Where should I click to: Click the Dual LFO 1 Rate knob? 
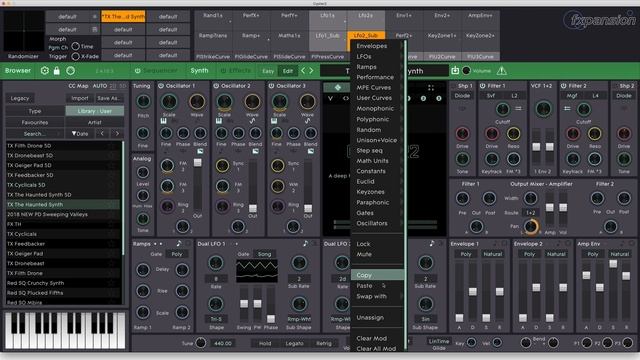(216, 263)
